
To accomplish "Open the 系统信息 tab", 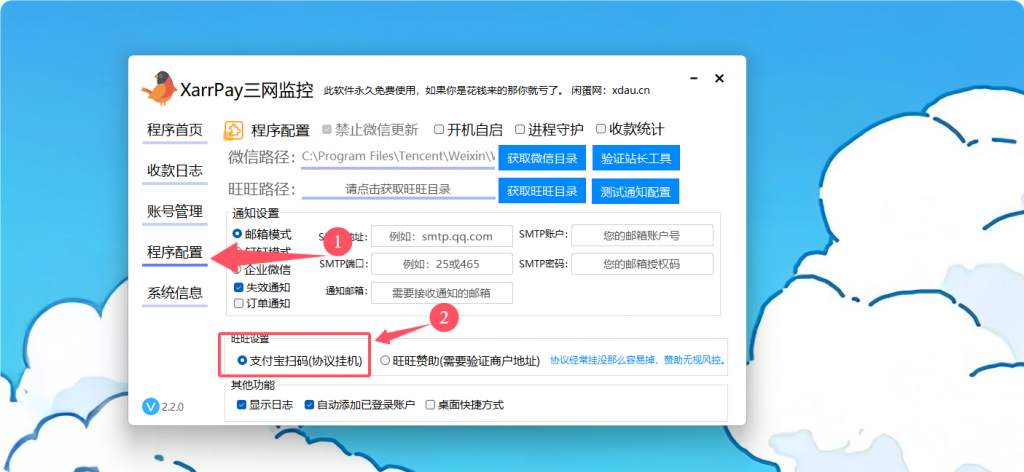I will tap(174, 293).
